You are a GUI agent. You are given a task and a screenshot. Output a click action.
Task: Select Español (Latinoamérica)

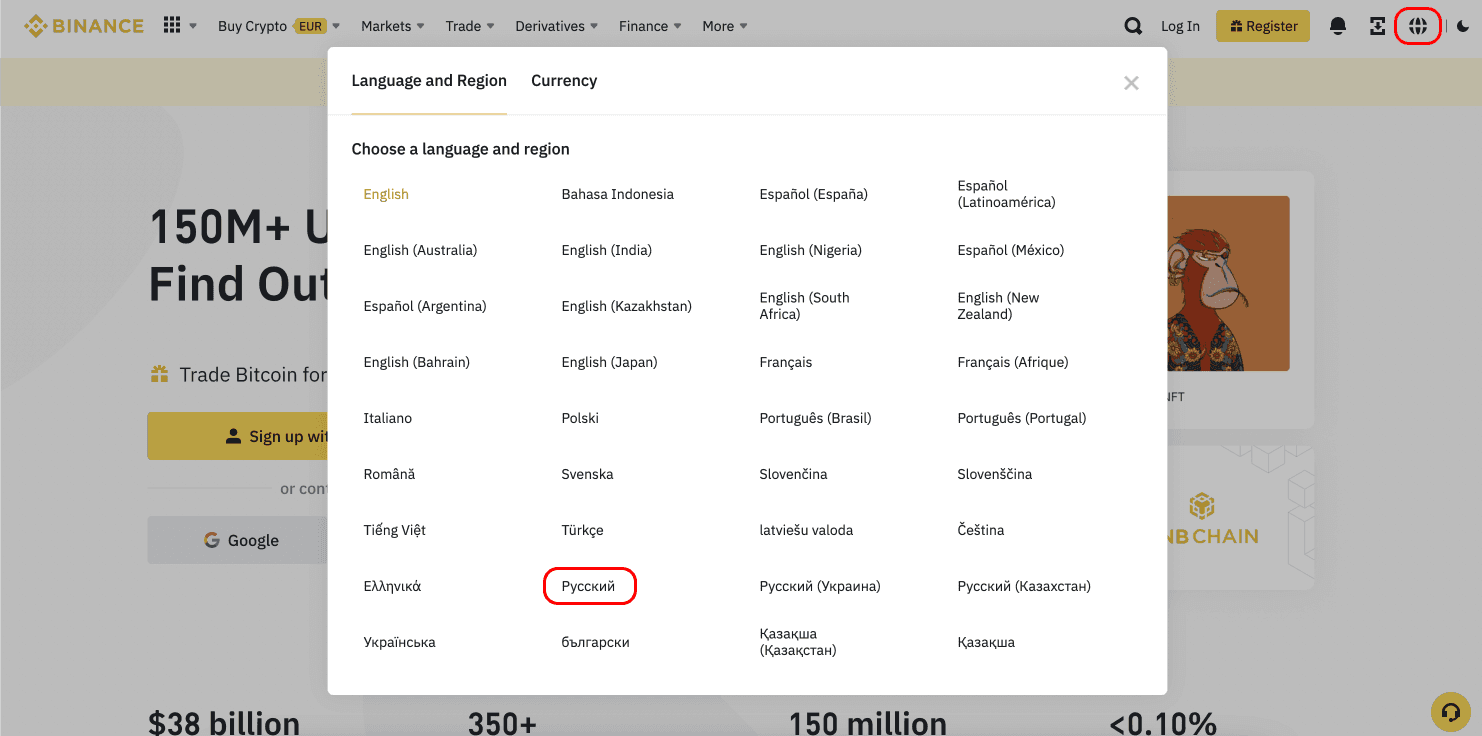pos(1006,194)
